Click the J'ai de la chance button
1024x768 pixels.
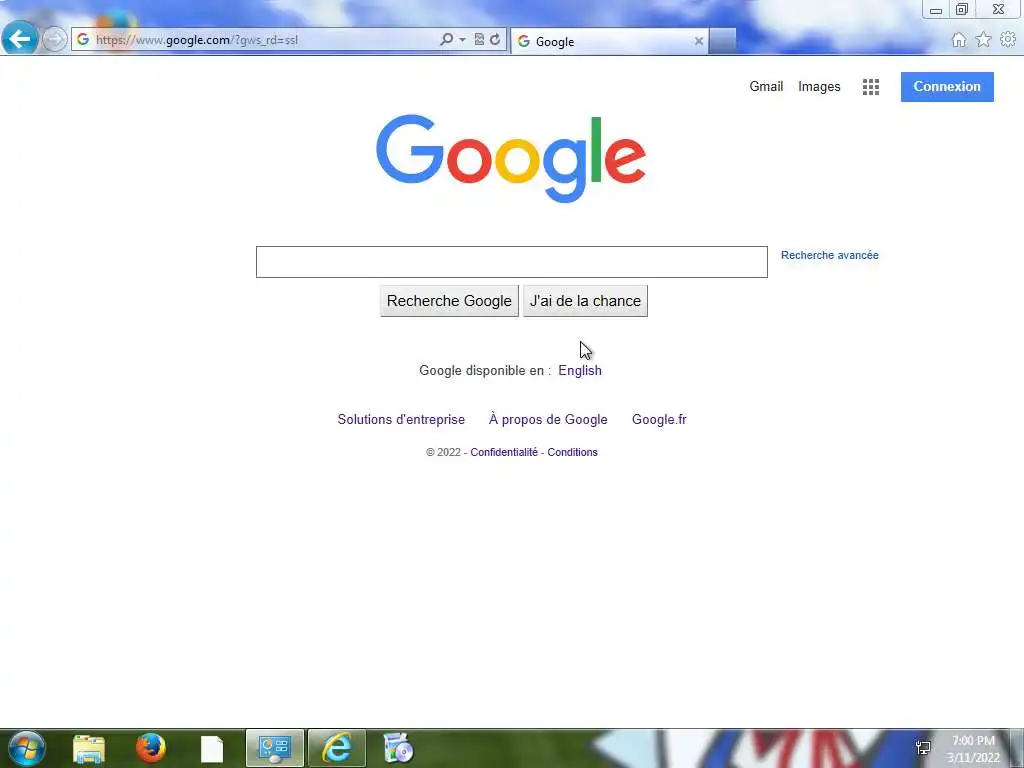[585, 301]
